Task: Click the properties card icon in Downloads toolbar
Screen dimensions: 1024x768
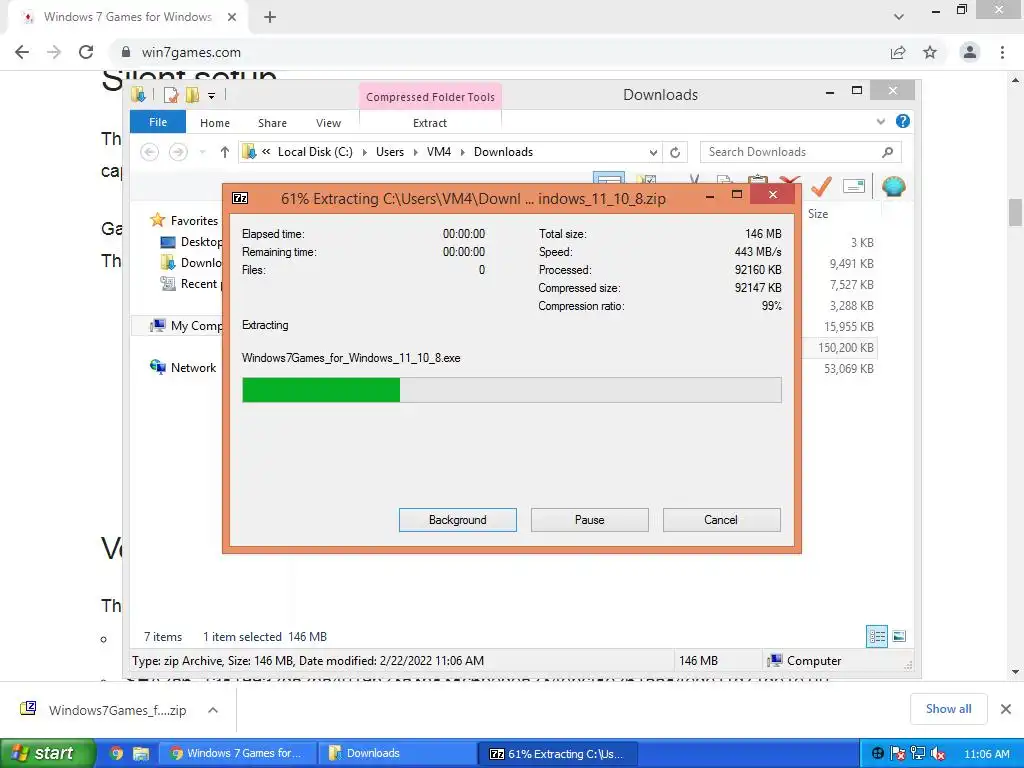Action: click(854, 187)
